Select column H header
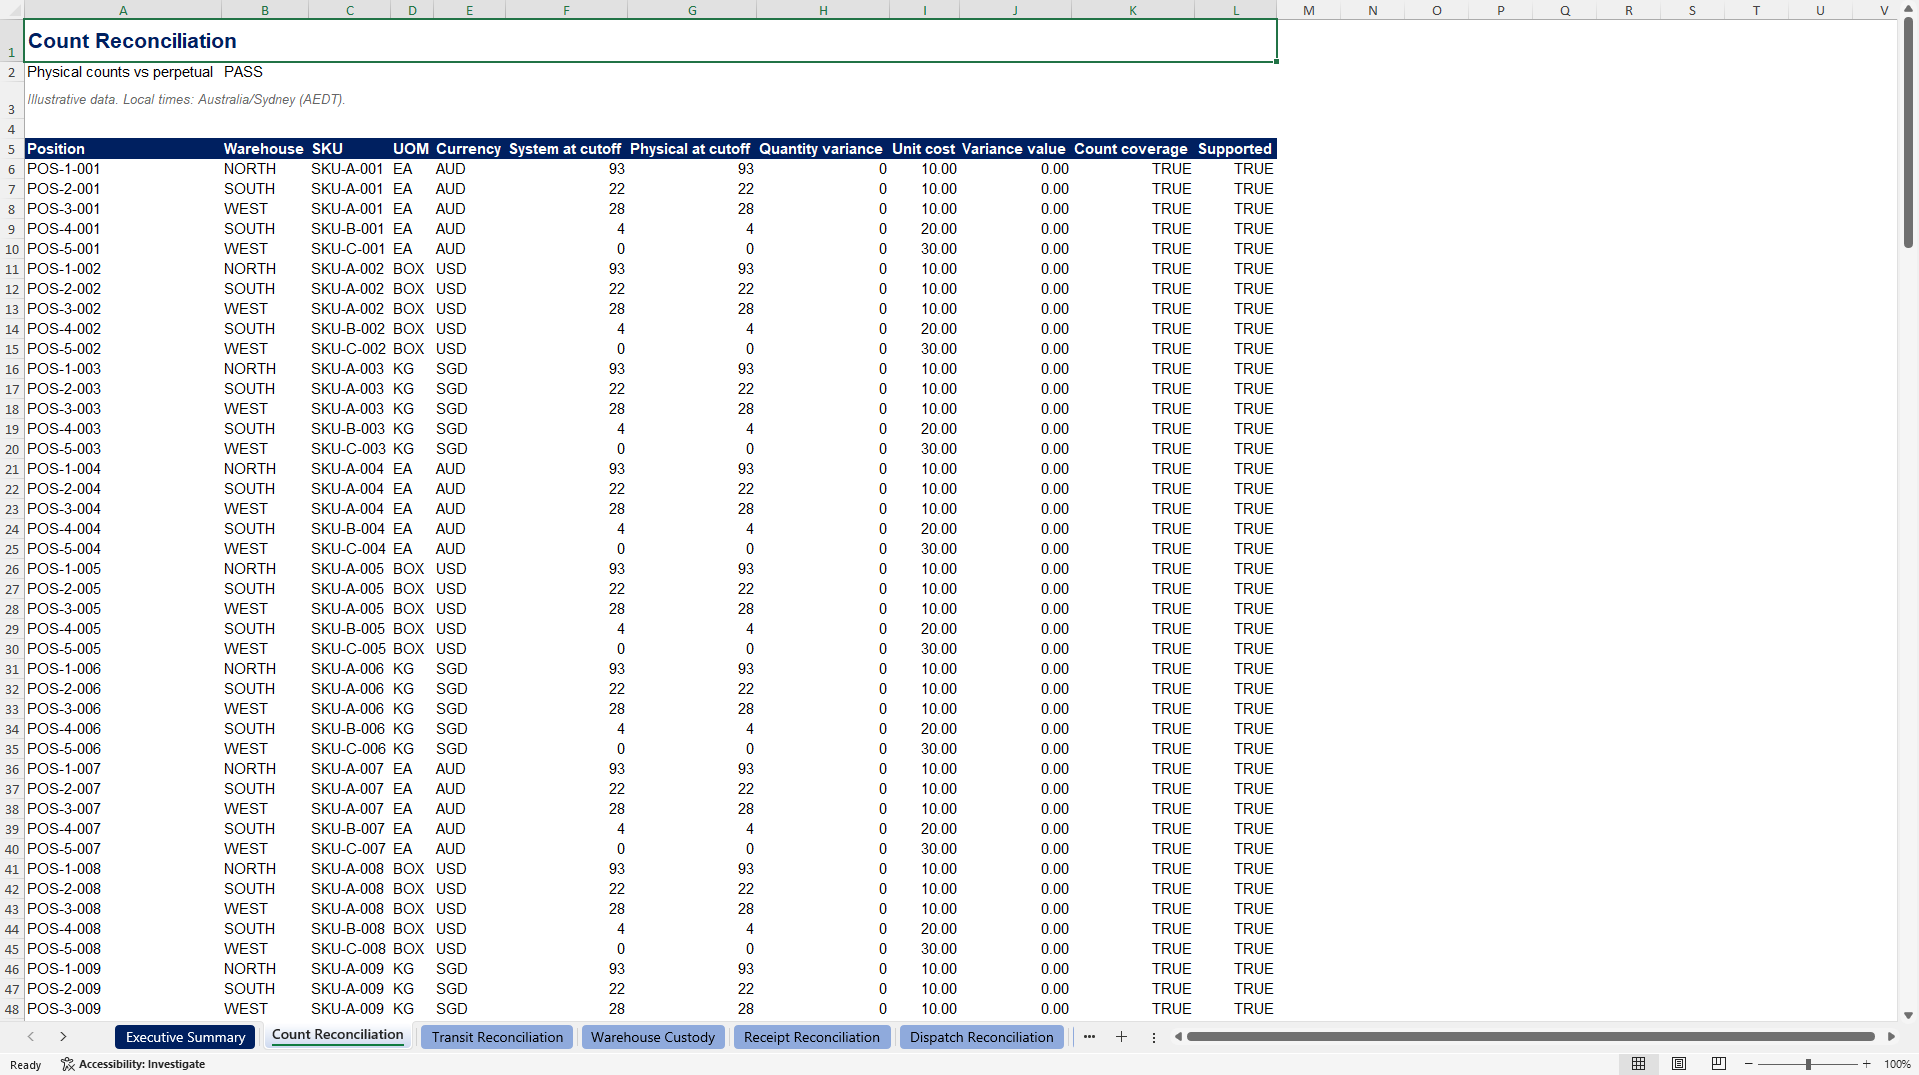Viewport: 1919px width, 1075px height. pyautogui.click(x=823, y=10)
